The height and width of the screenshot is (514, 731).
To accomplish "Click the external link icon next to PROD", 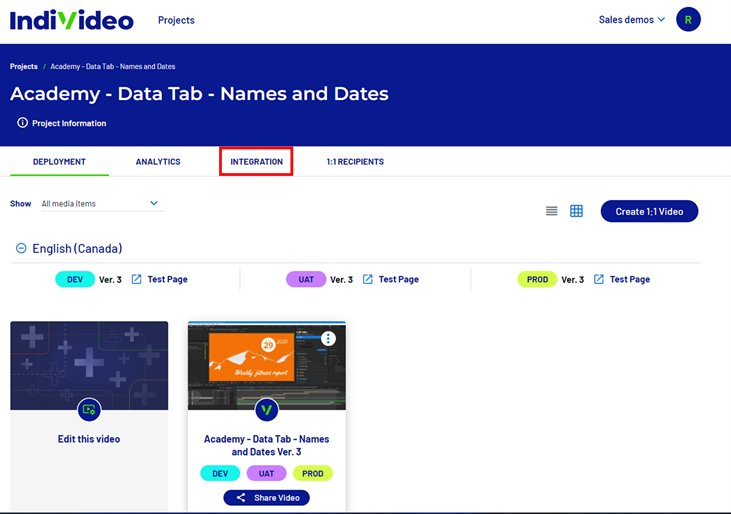I will click(599, 279).
